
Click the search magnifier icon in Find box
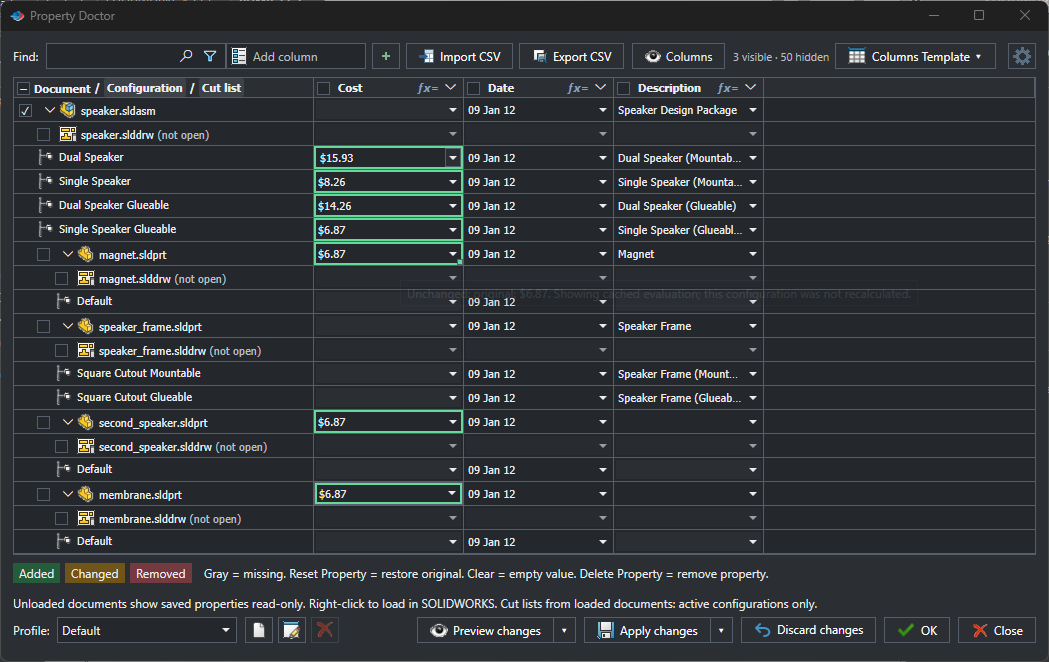coord(186,56)
